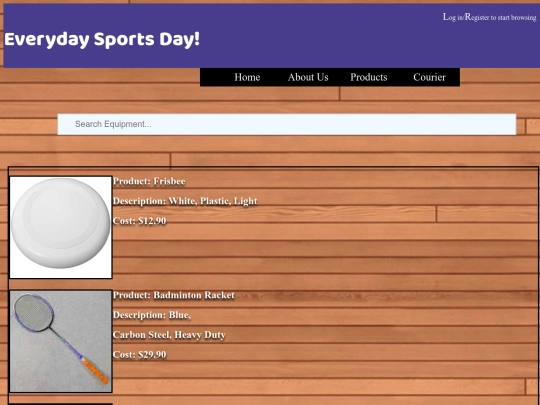Click the 'Carbon Steel, Heavy Duty' line
540x405 pixels.
pos(169,335)
